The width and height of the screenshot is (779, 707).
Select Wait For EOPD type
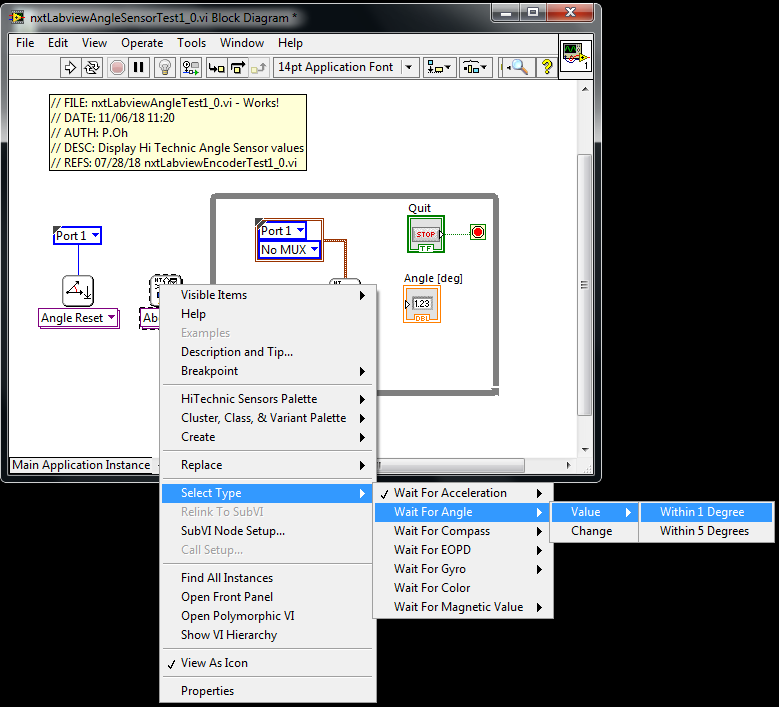click(x=463, y=550)
